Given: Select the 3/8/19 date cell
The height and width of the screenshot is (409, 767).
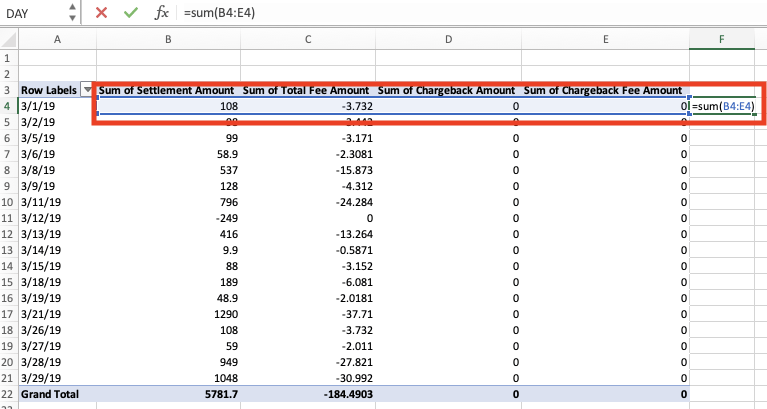Looking at the screenshot, I should coord(57,170).
